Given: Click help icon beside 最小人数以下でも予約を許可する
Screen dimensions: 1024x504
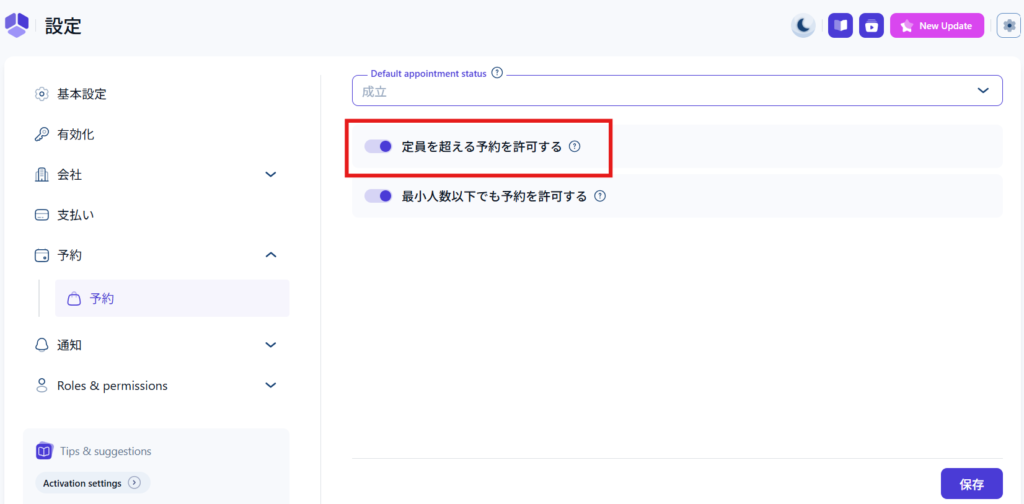Looking at the screenshot, I should click(600, 196).
